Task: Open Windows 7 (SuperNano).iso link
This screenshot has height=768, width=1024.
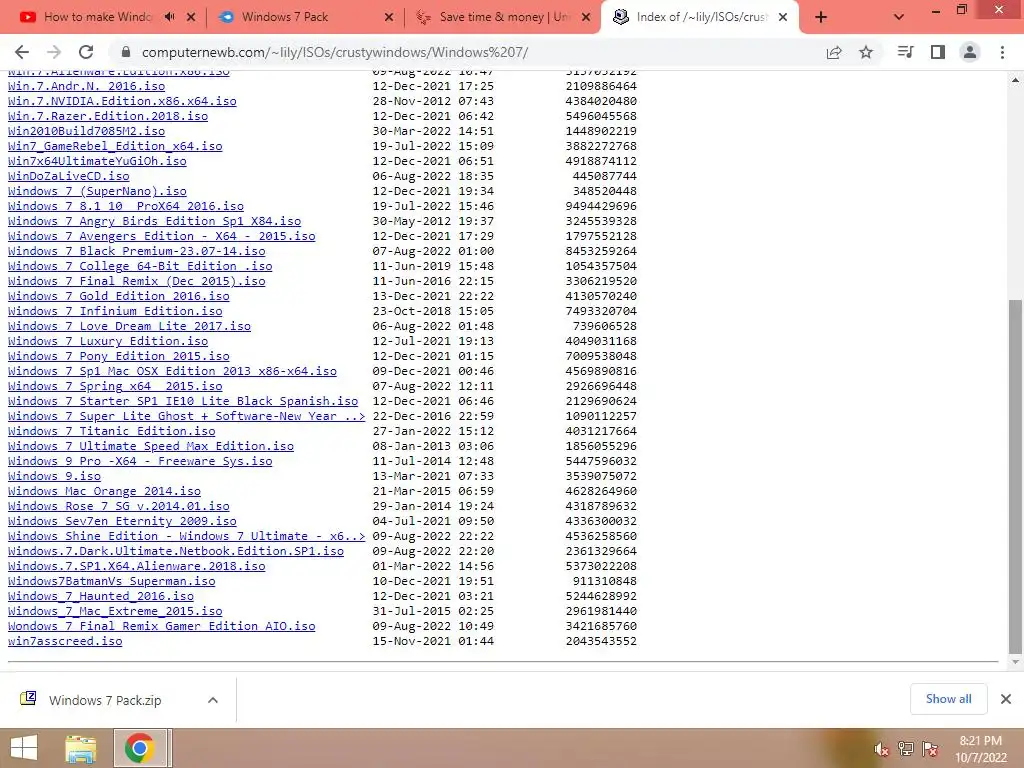Action: pyautogui.click(x=97, y=191)
